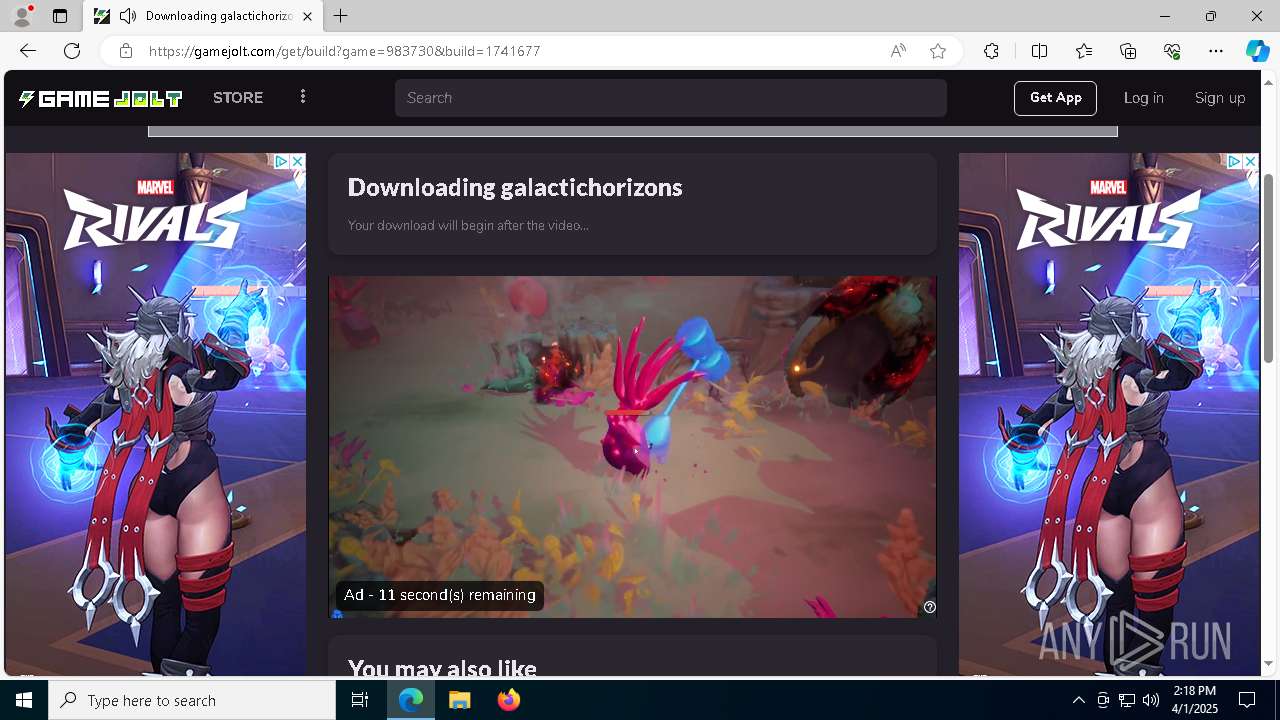Focus the Game Jolt Search field
Screen dimensions: 1280x720
coord(670,98)
